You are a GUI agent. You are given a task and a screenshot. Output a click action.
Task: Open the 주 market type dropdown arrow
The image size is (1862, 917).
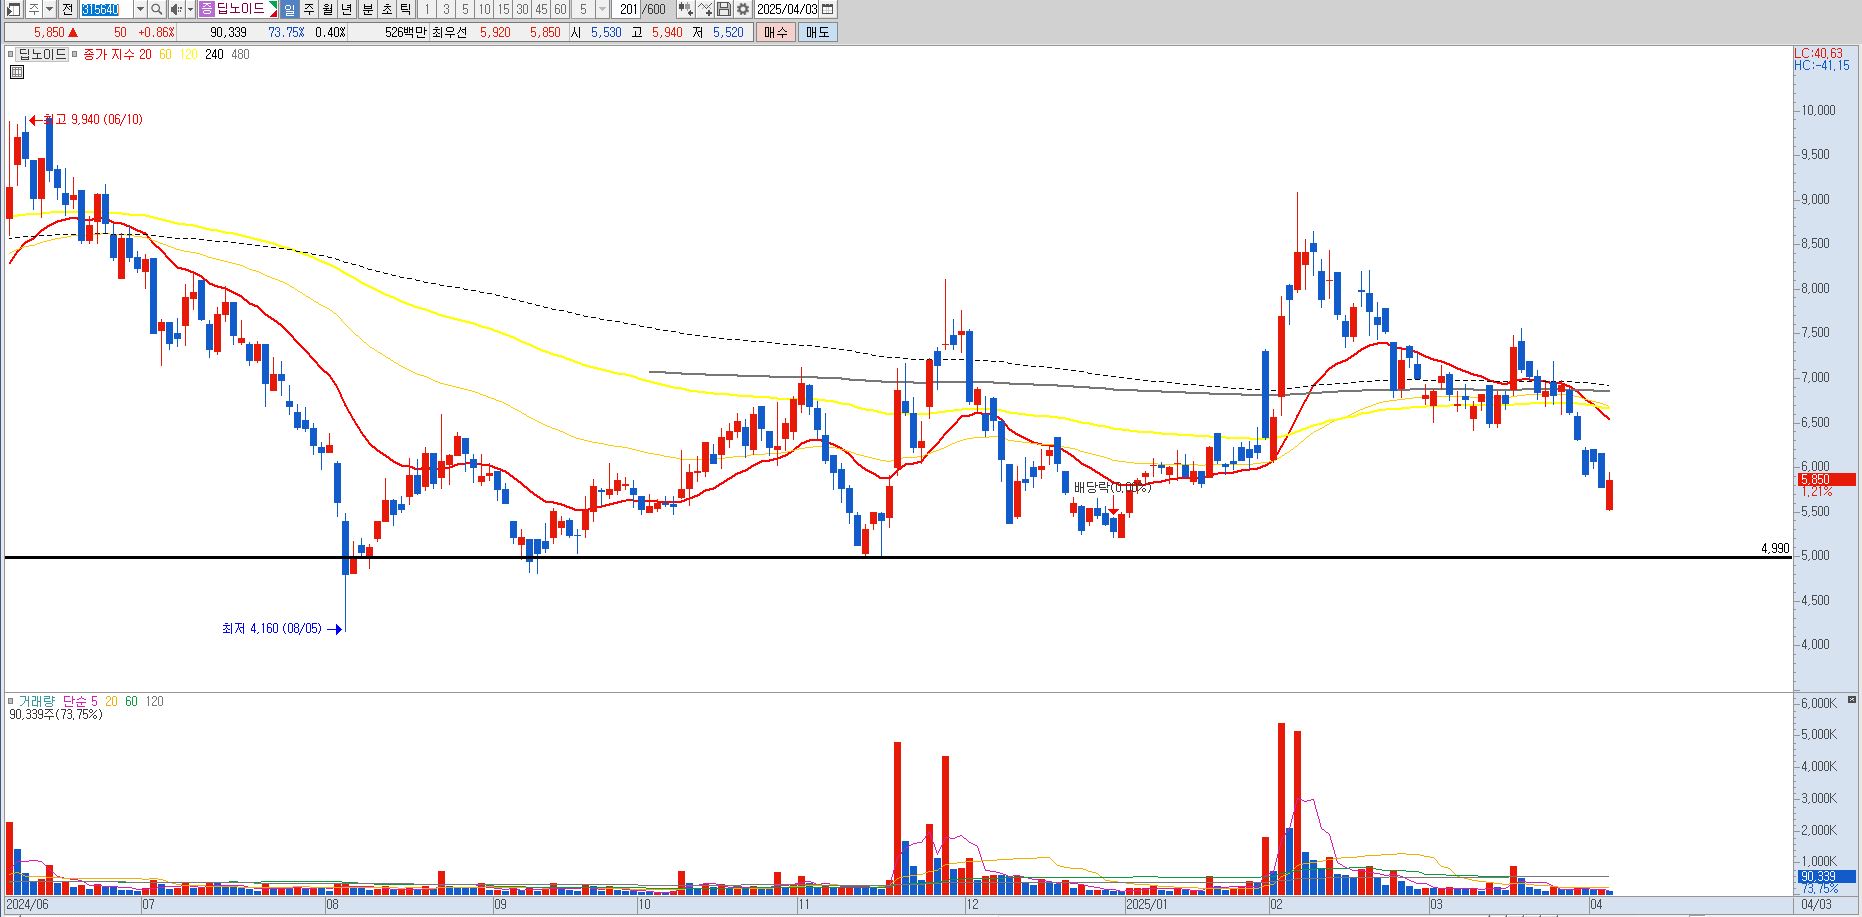tap(49, 9)
